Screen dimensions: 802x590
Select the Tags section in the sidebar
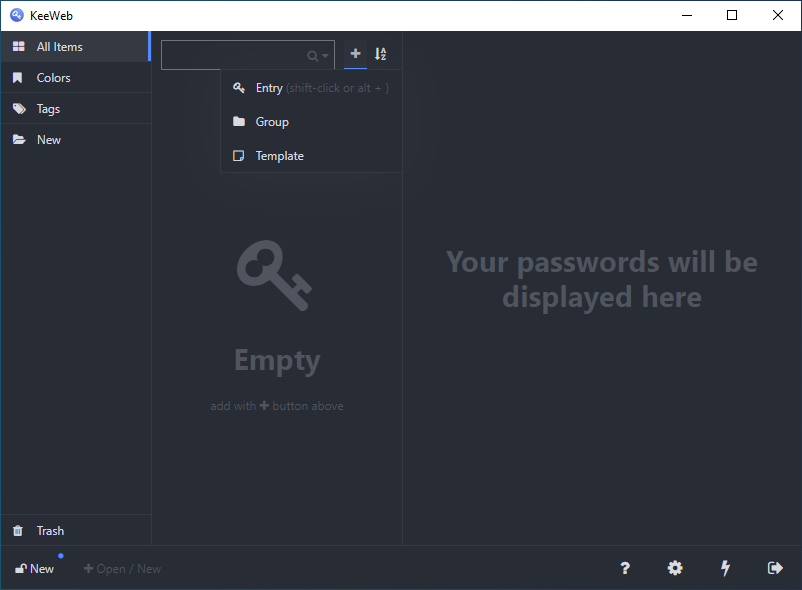click(47, 108)
